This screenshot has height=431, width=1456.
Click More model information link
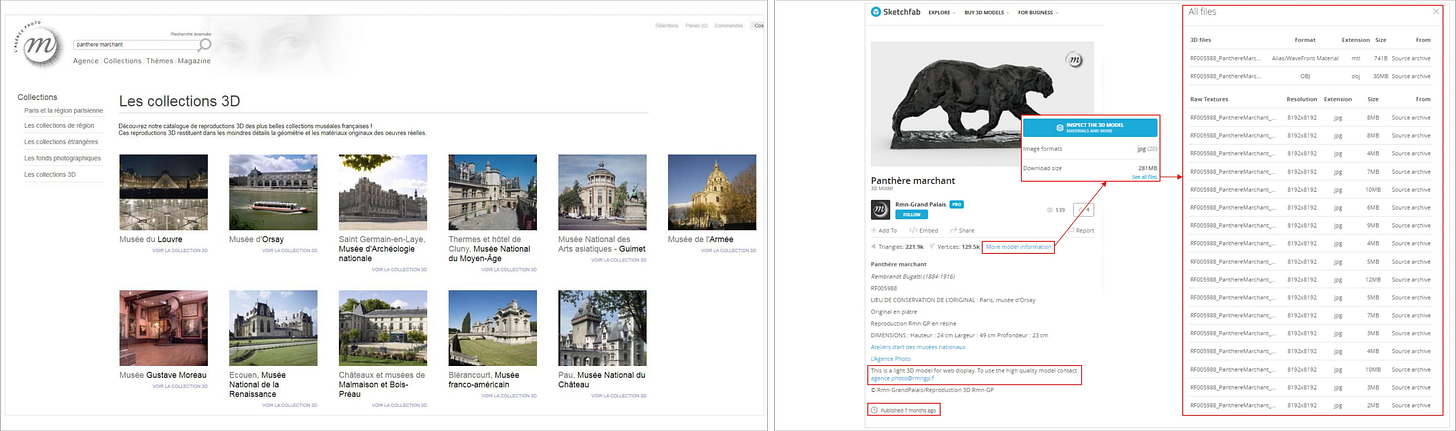[1018, 246]
